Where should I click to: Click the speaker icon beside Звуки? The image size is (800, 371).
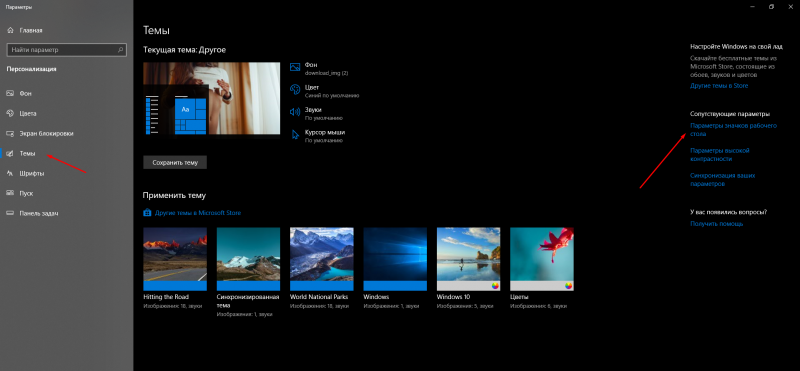click(x=294, y=112)
